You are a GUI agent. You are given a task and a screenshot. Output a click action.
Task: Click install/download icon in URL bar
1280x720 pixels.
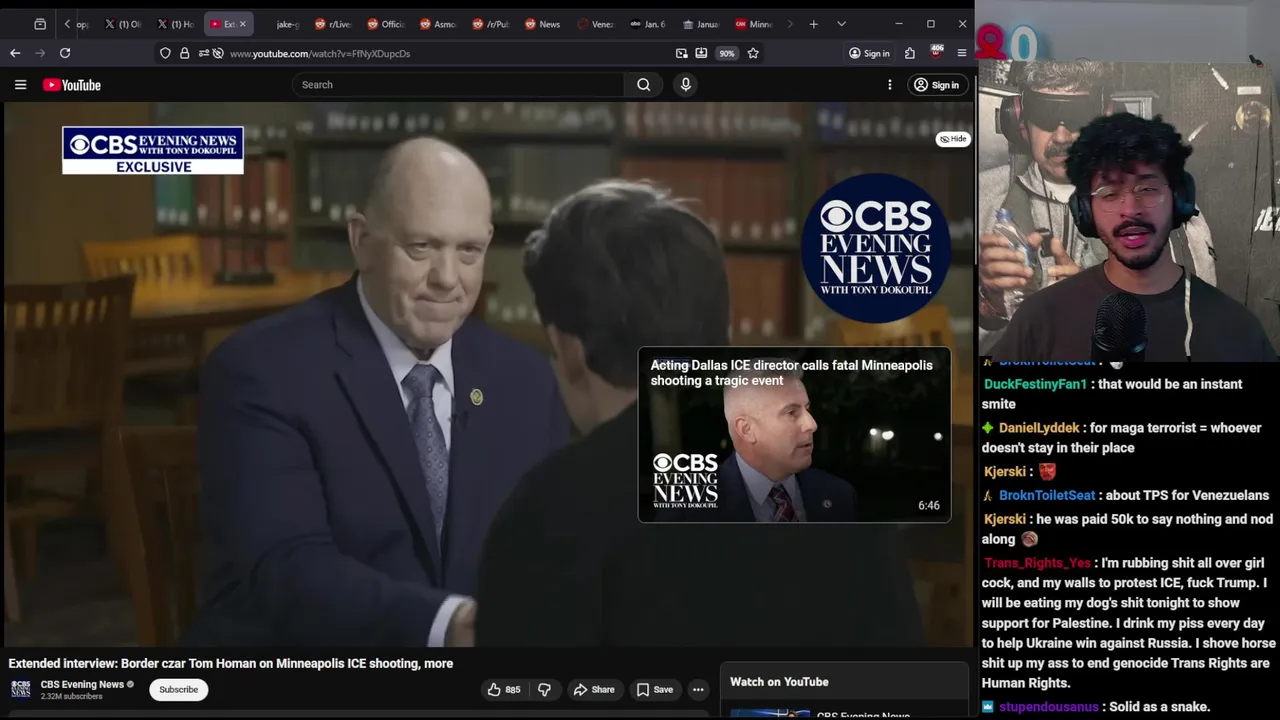point(701,53)
